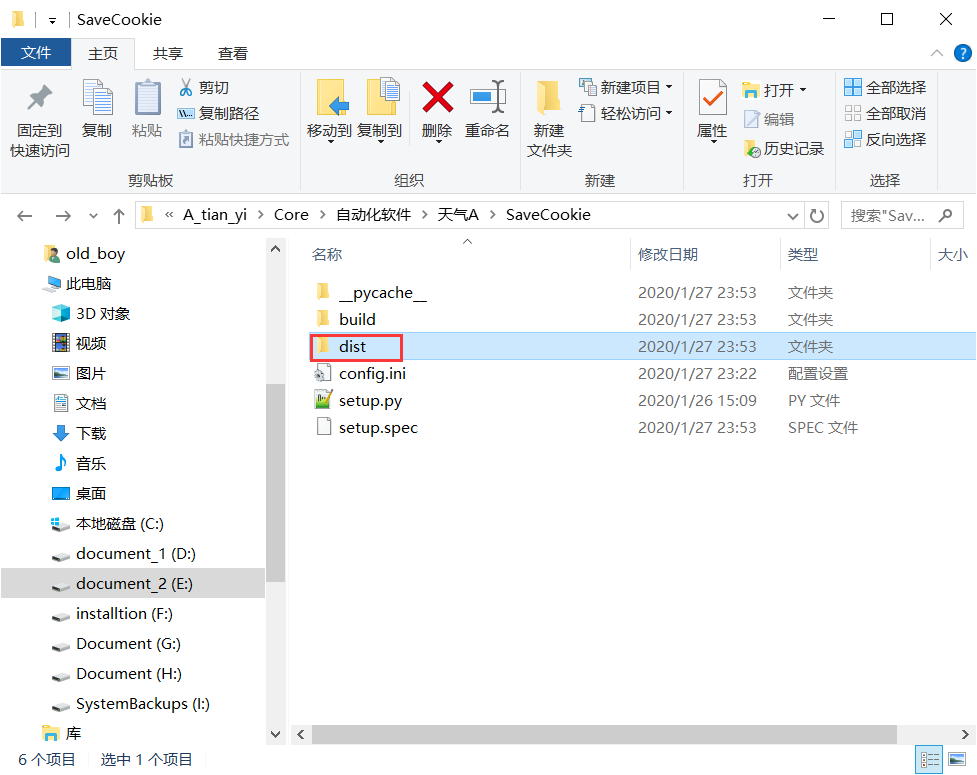
Task: Click the 天气A breadcrumb segment
Action: pyautogui.click(x=457, y=215)
